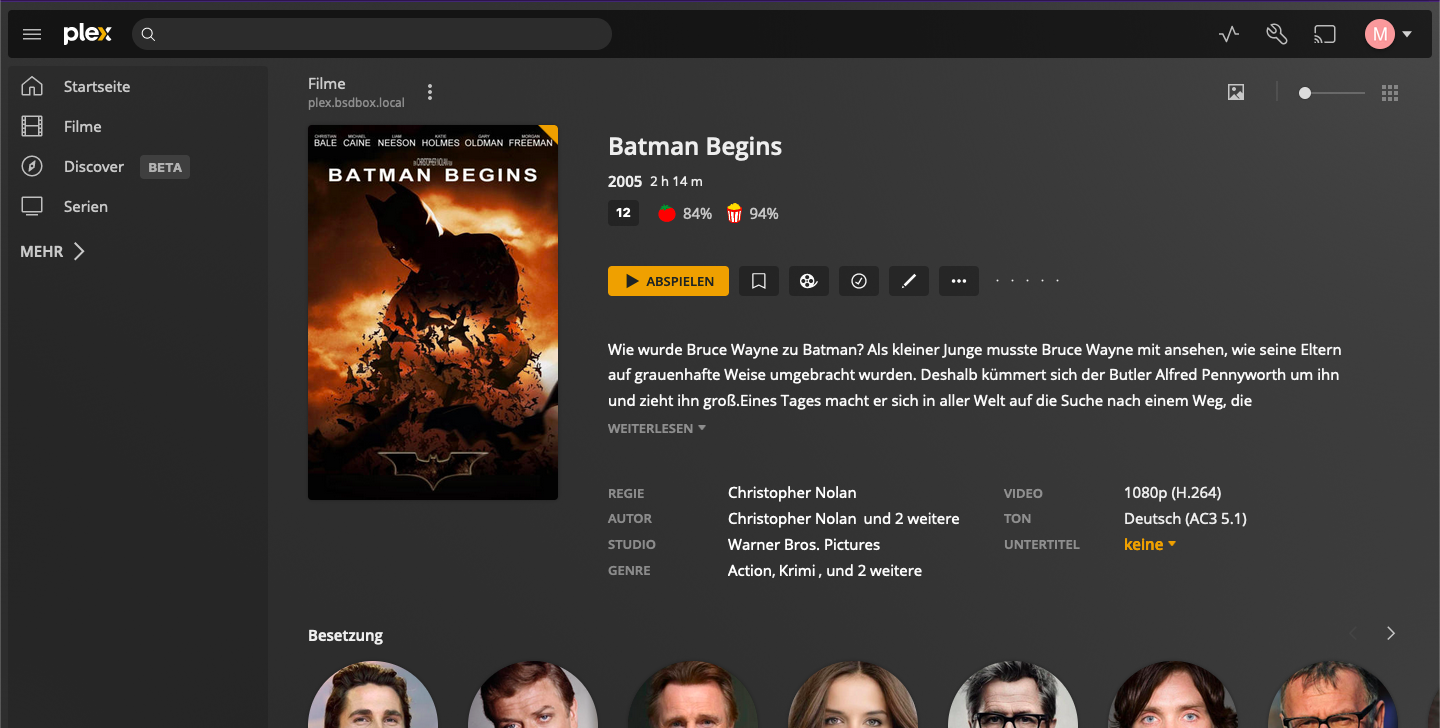Image resolution: width=1440 pixels, height=728 pixels.
Task: Adjust the poster size slider
Action: [1331, 93]
